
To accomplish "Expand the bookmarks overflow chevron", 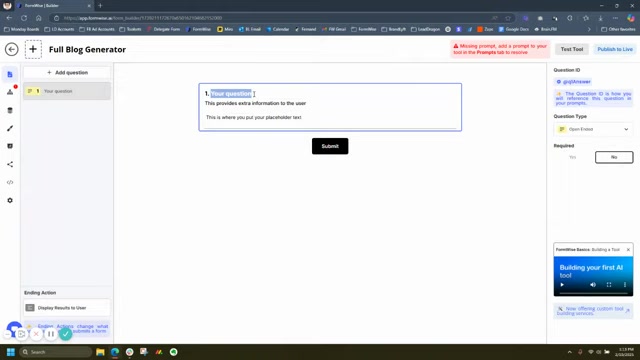I will coord(589,29).
